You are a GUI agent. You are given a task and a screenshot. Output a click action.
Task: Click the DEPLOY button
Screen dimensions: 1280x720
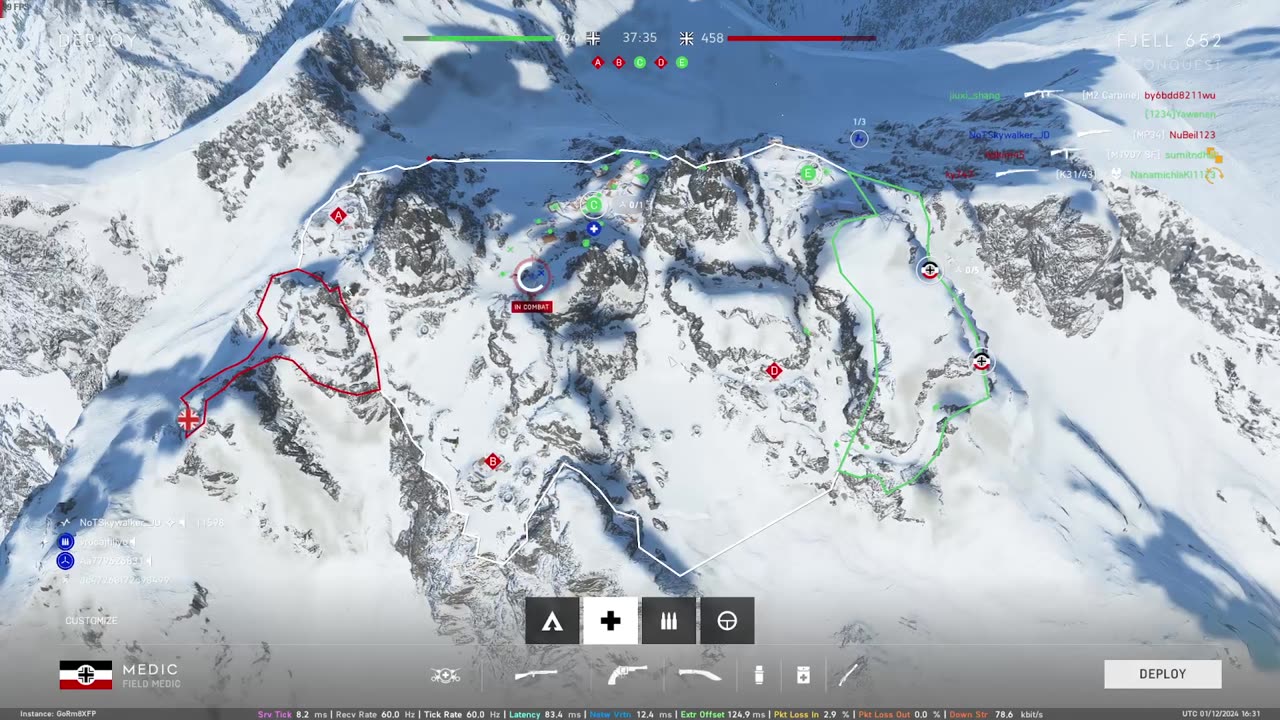(x=1163, y=674)
